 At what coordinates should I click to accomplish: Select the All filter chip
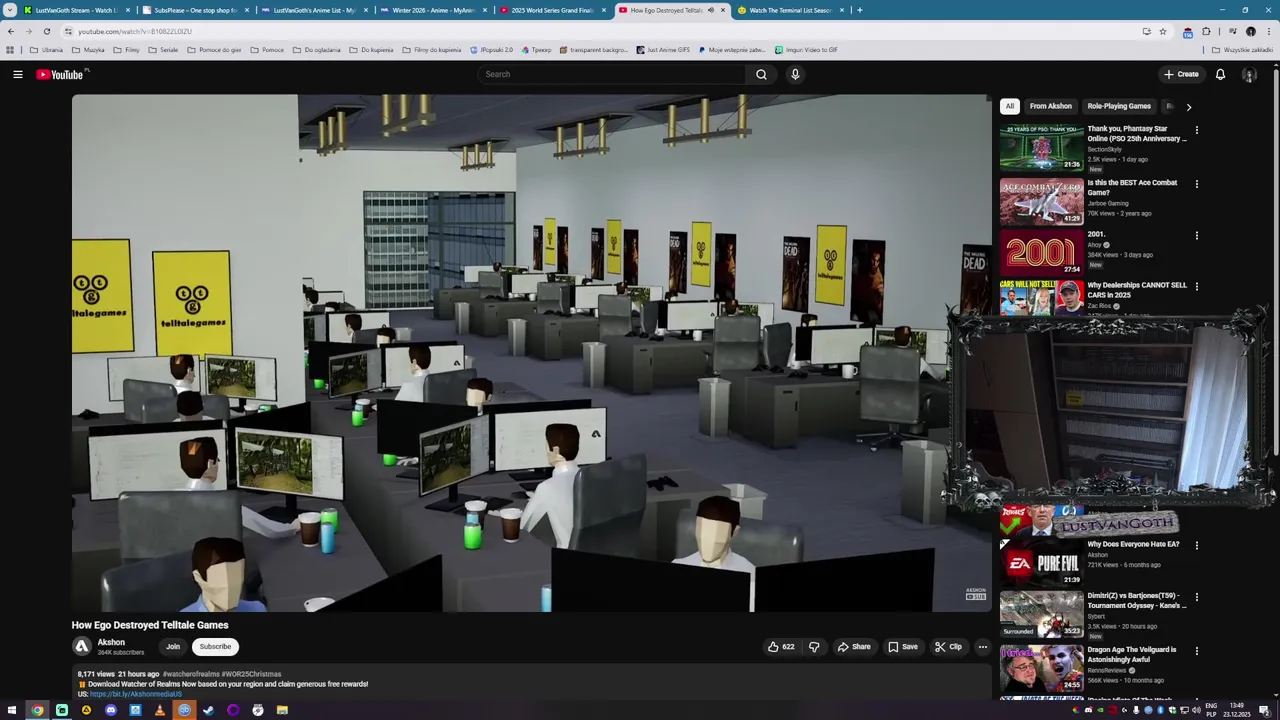pos(1010,106)
